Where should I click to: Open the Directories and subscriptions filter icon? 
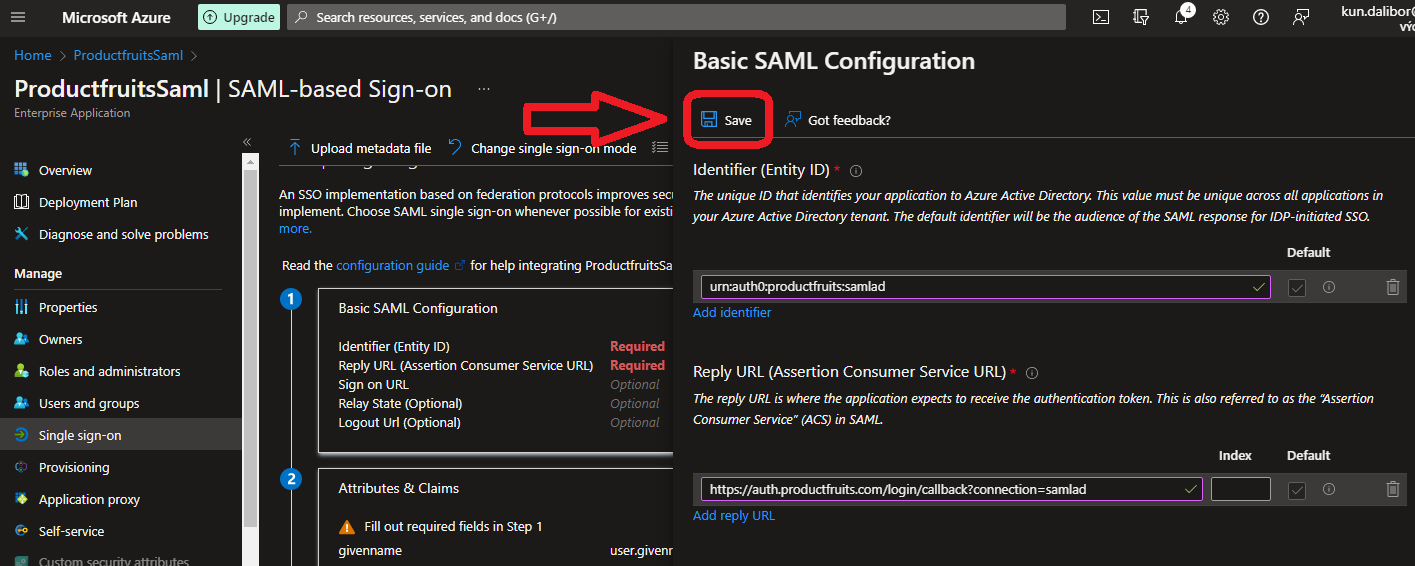coord(1141,17)
